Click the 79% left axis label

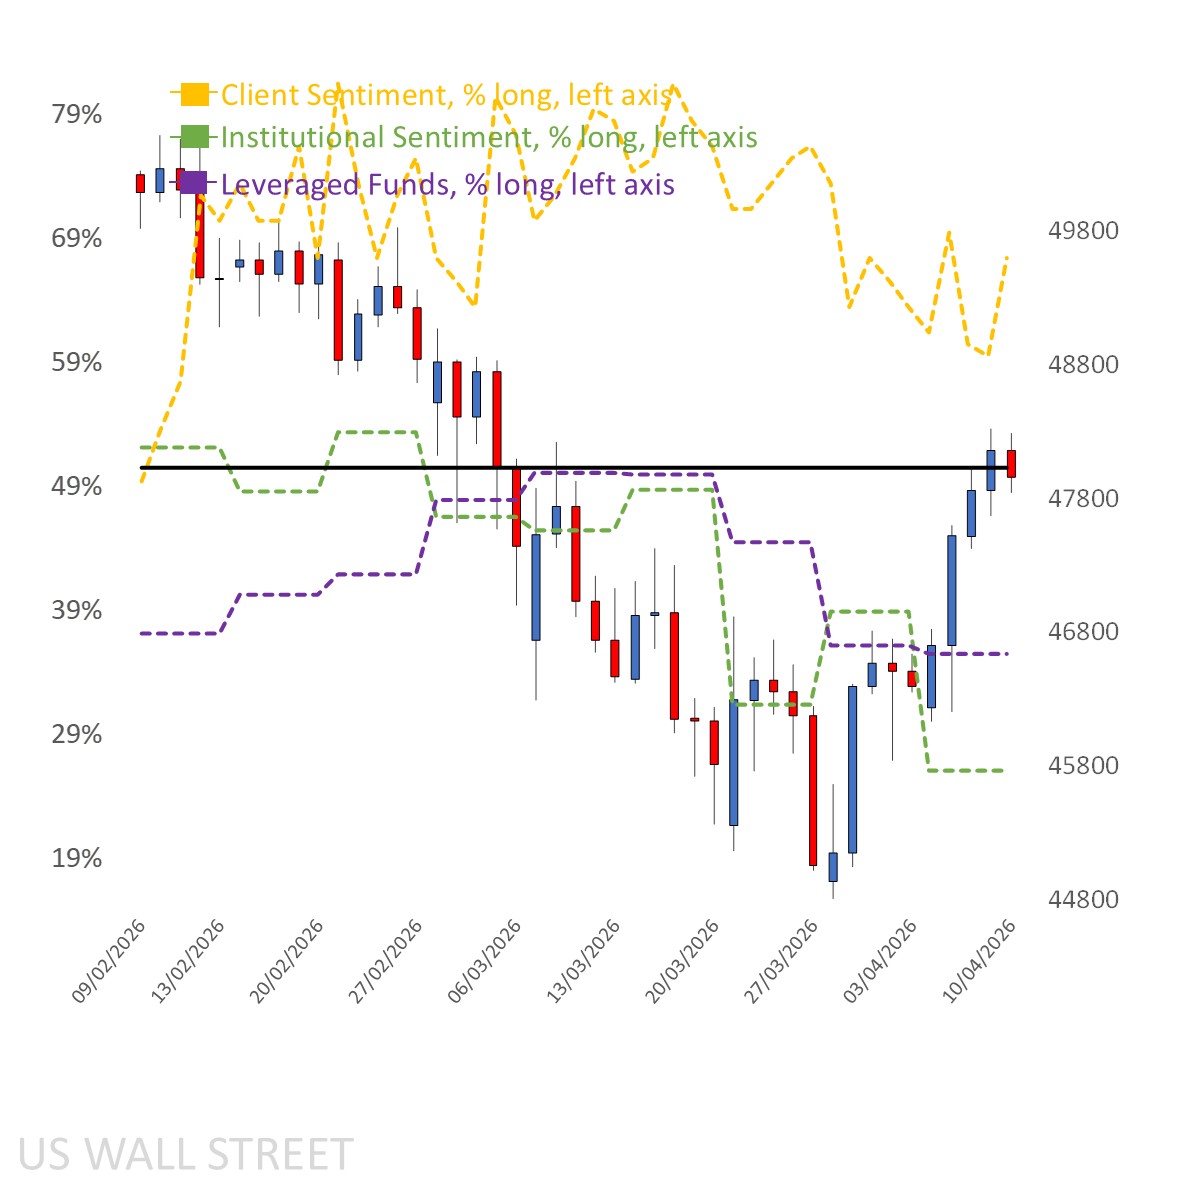[x=77, y=114]
